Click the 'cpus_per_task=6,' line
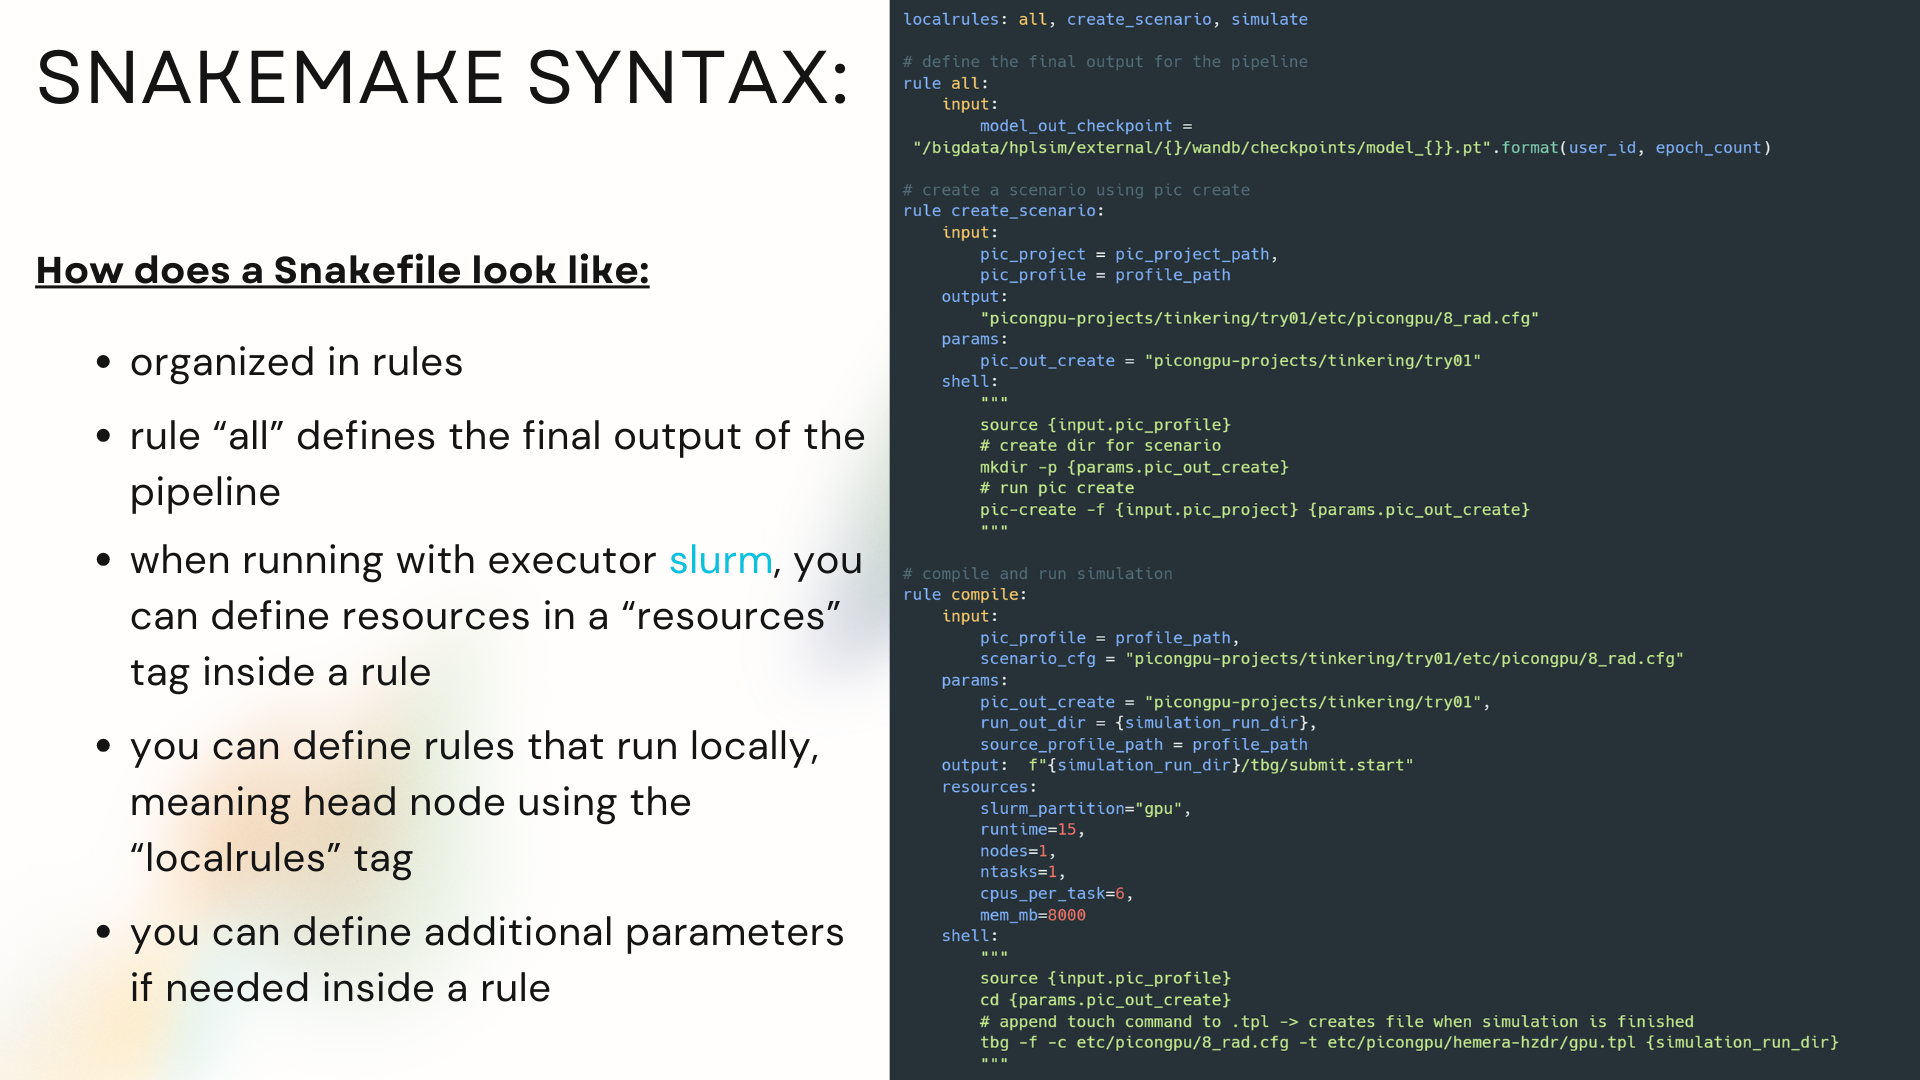 pos(1057,894)
